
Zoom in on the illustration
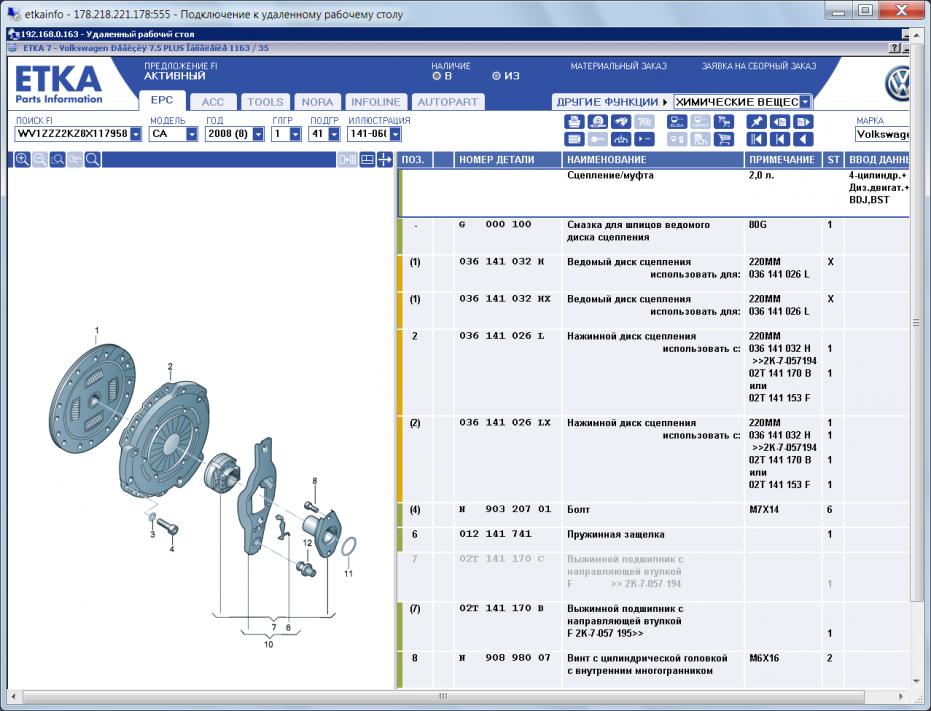pyautogui.click(x=22, y=159)
